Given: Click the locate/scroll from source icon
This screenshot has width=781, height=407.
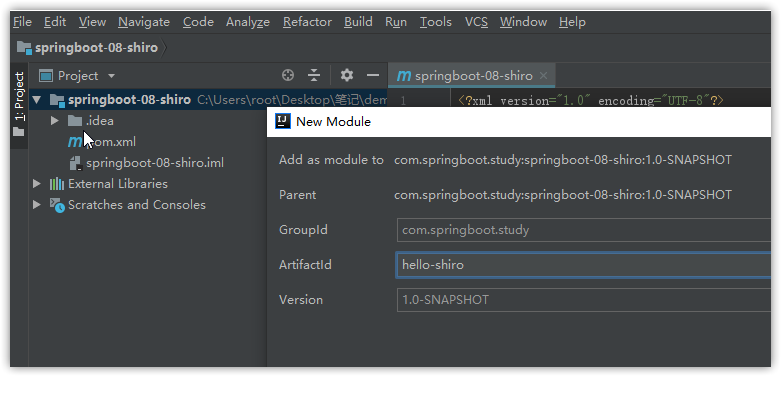Looking at the screenshot, I should coord(288,75).
